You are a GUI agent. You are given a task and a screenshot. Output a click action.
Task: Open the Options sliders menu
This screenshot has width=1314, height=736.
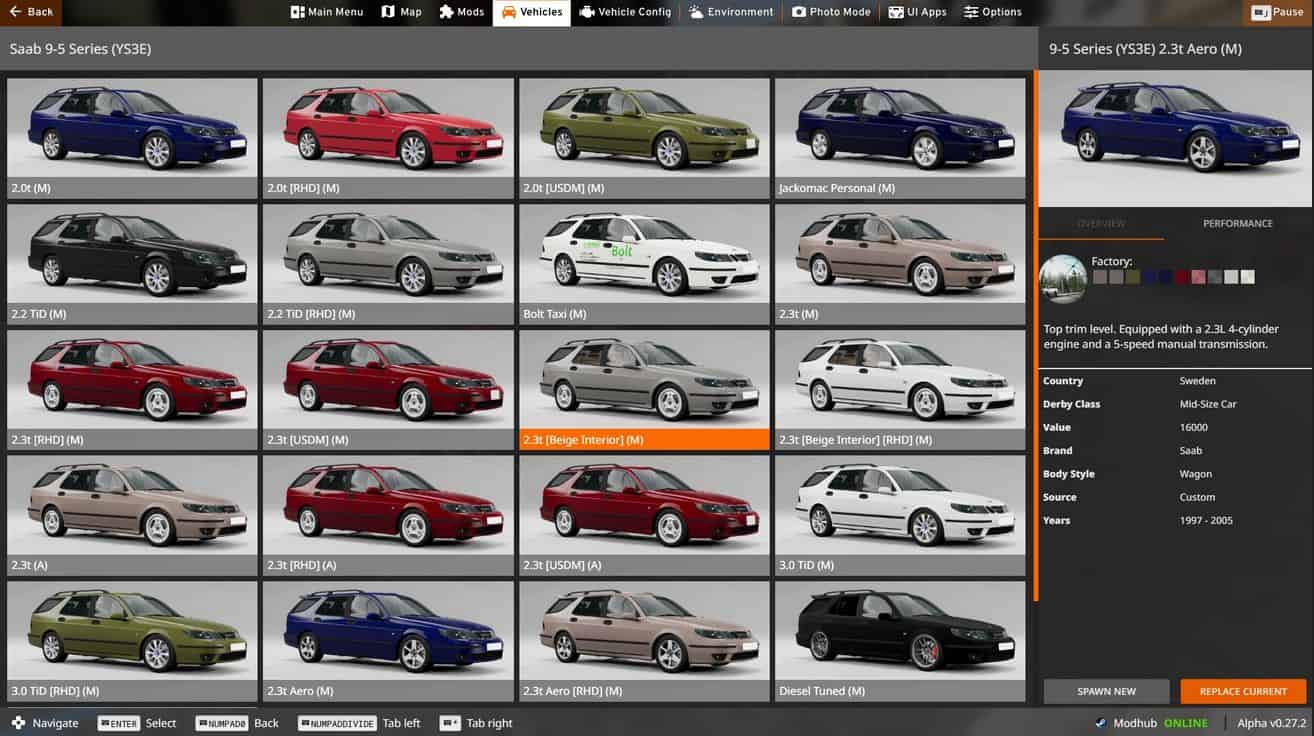992,12
